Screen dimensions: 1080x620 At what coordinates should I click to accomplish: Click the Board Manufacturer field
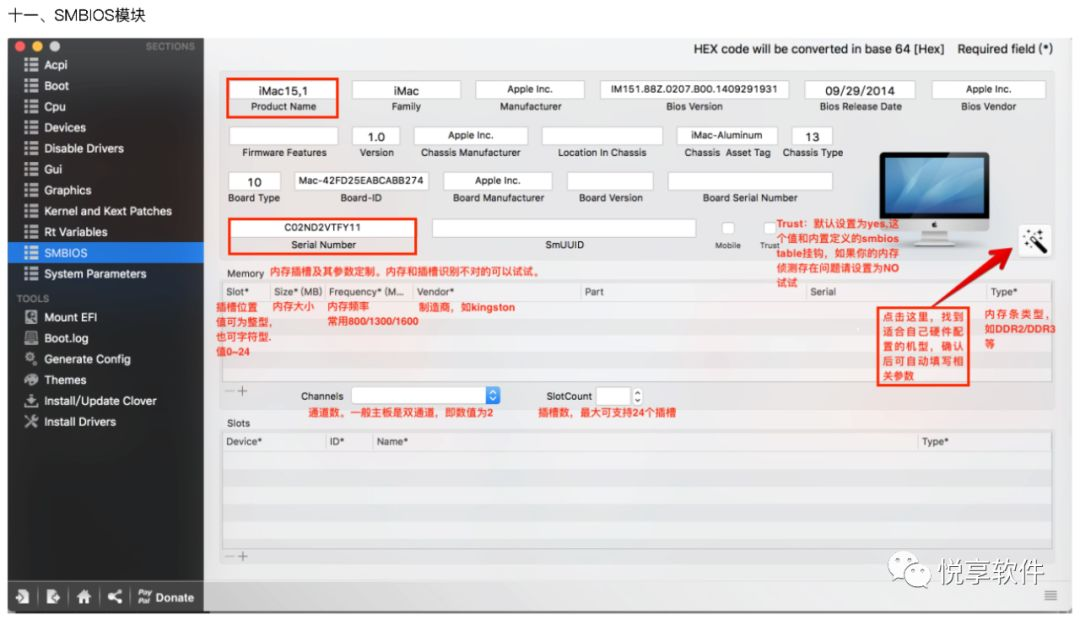[497, 180]
